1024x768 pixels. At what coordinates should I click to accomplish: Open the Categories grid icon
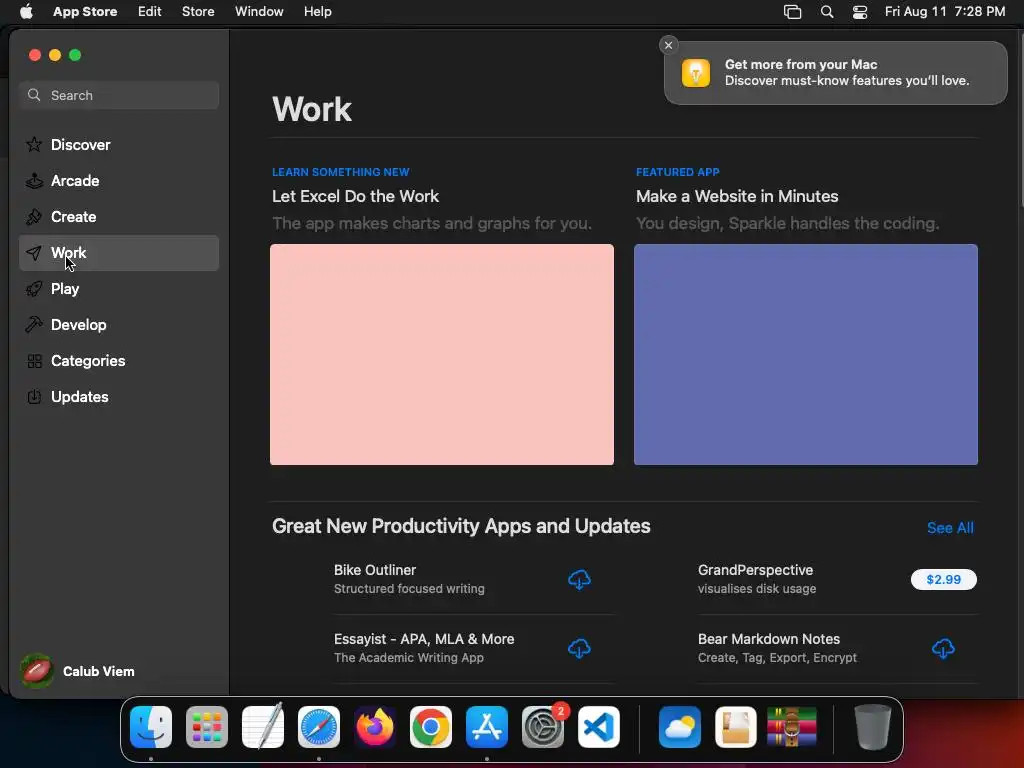[34, 360]
